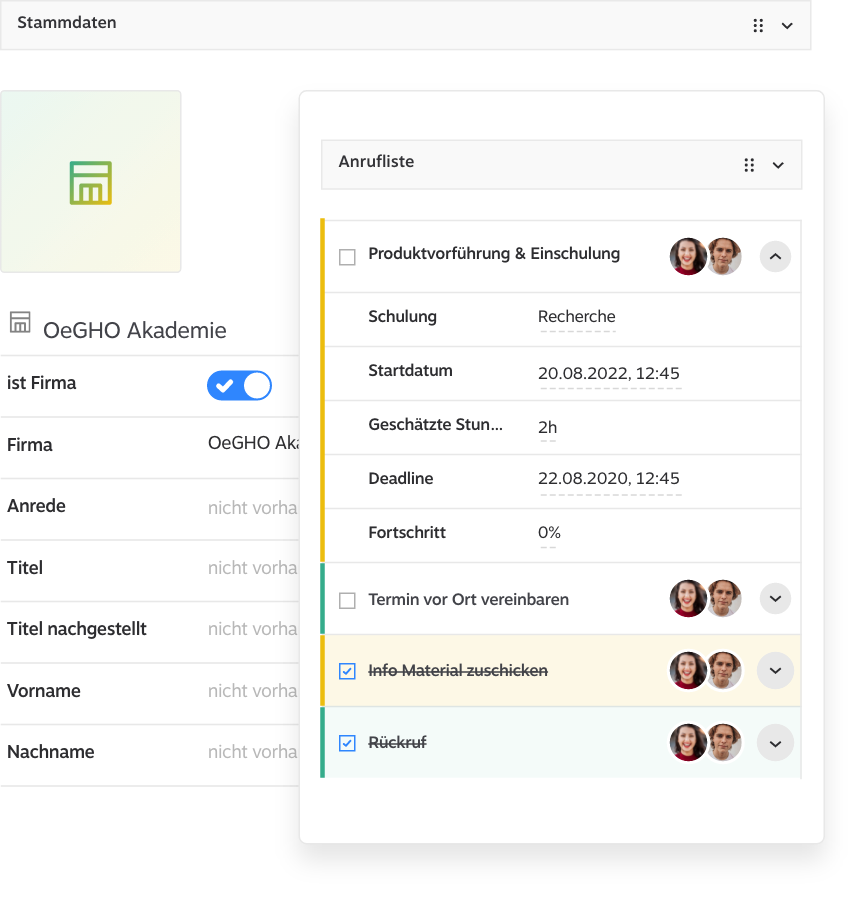Screen dimensions: 861x897
Task: Edit the Schulung value Recherche
Action: click(577, 317)
